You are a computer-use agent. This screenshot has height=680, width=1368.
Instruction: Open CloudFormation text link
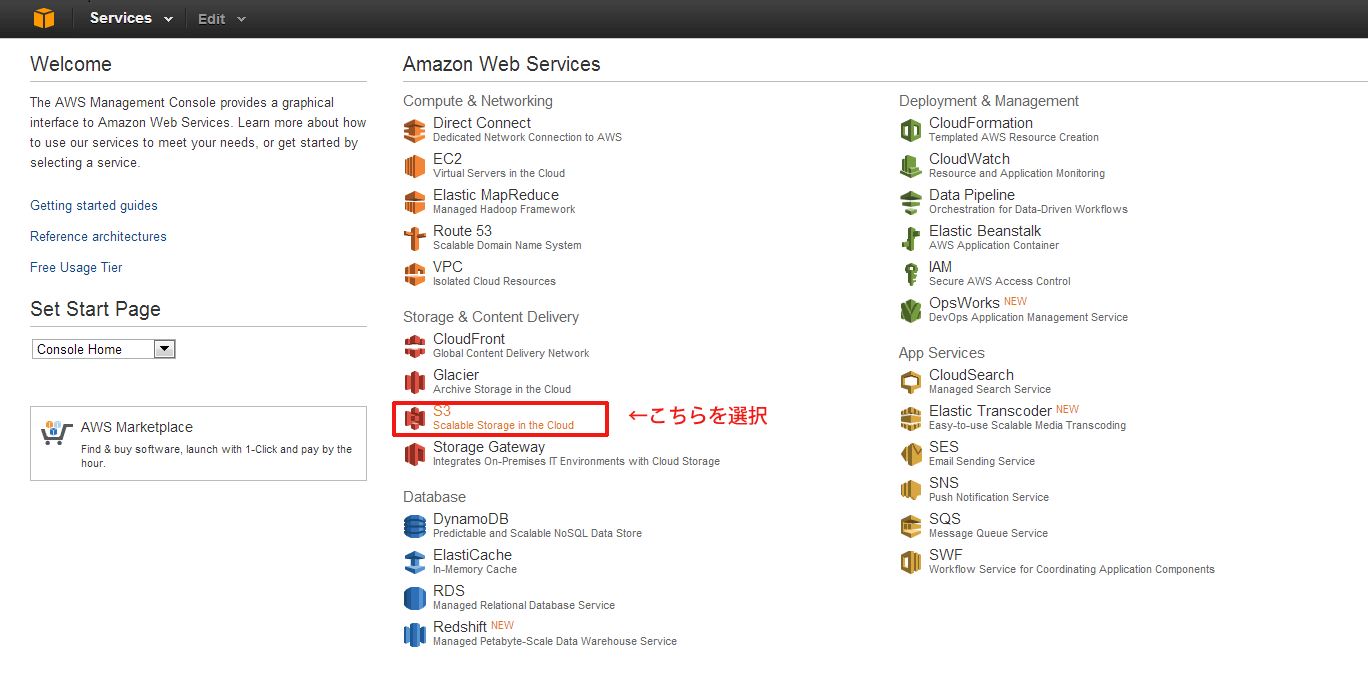pos(981,123)
